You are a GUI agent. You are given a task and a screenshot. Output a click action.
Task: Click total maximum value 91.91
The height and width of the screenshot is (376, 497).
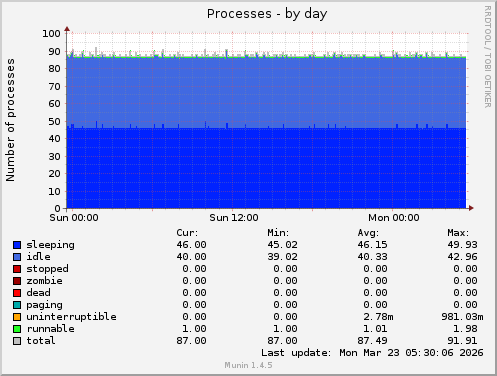click(x=463, y=341)
